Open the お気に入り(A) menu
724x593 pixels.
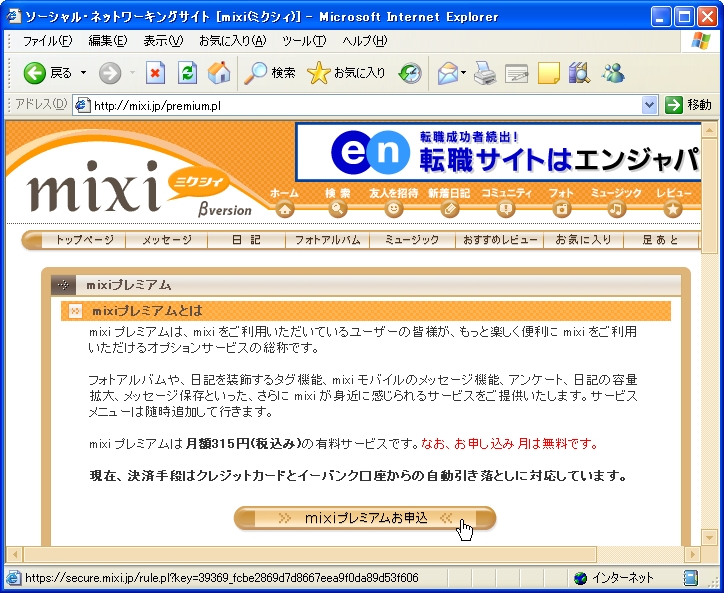click(x=233, y=41)
